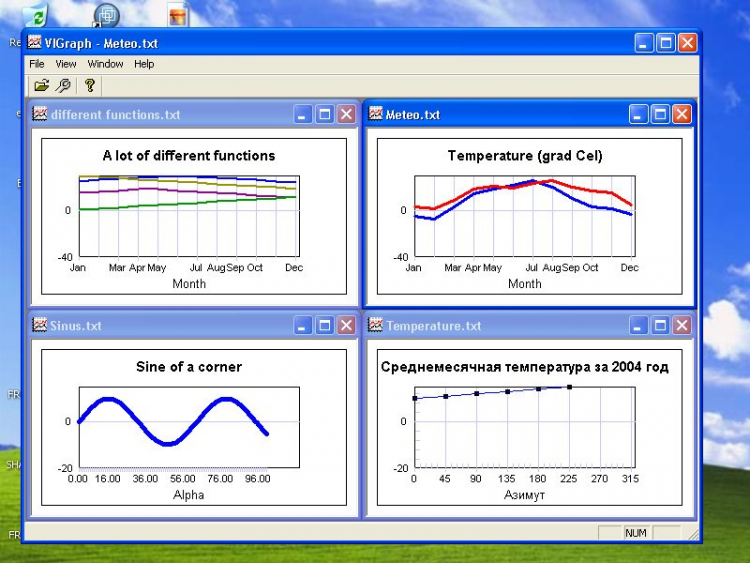
Task: Click the chart title 'A lot of different functions'
Action: click(x=189, y=155)
